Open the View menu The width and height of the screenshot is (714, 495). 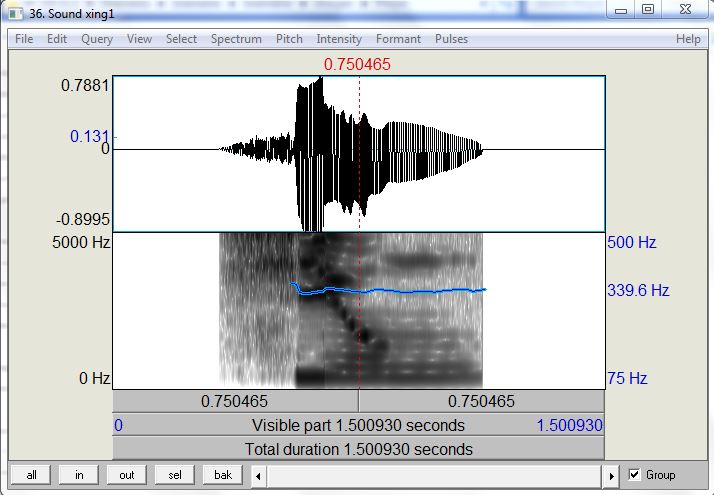point(139,39)
